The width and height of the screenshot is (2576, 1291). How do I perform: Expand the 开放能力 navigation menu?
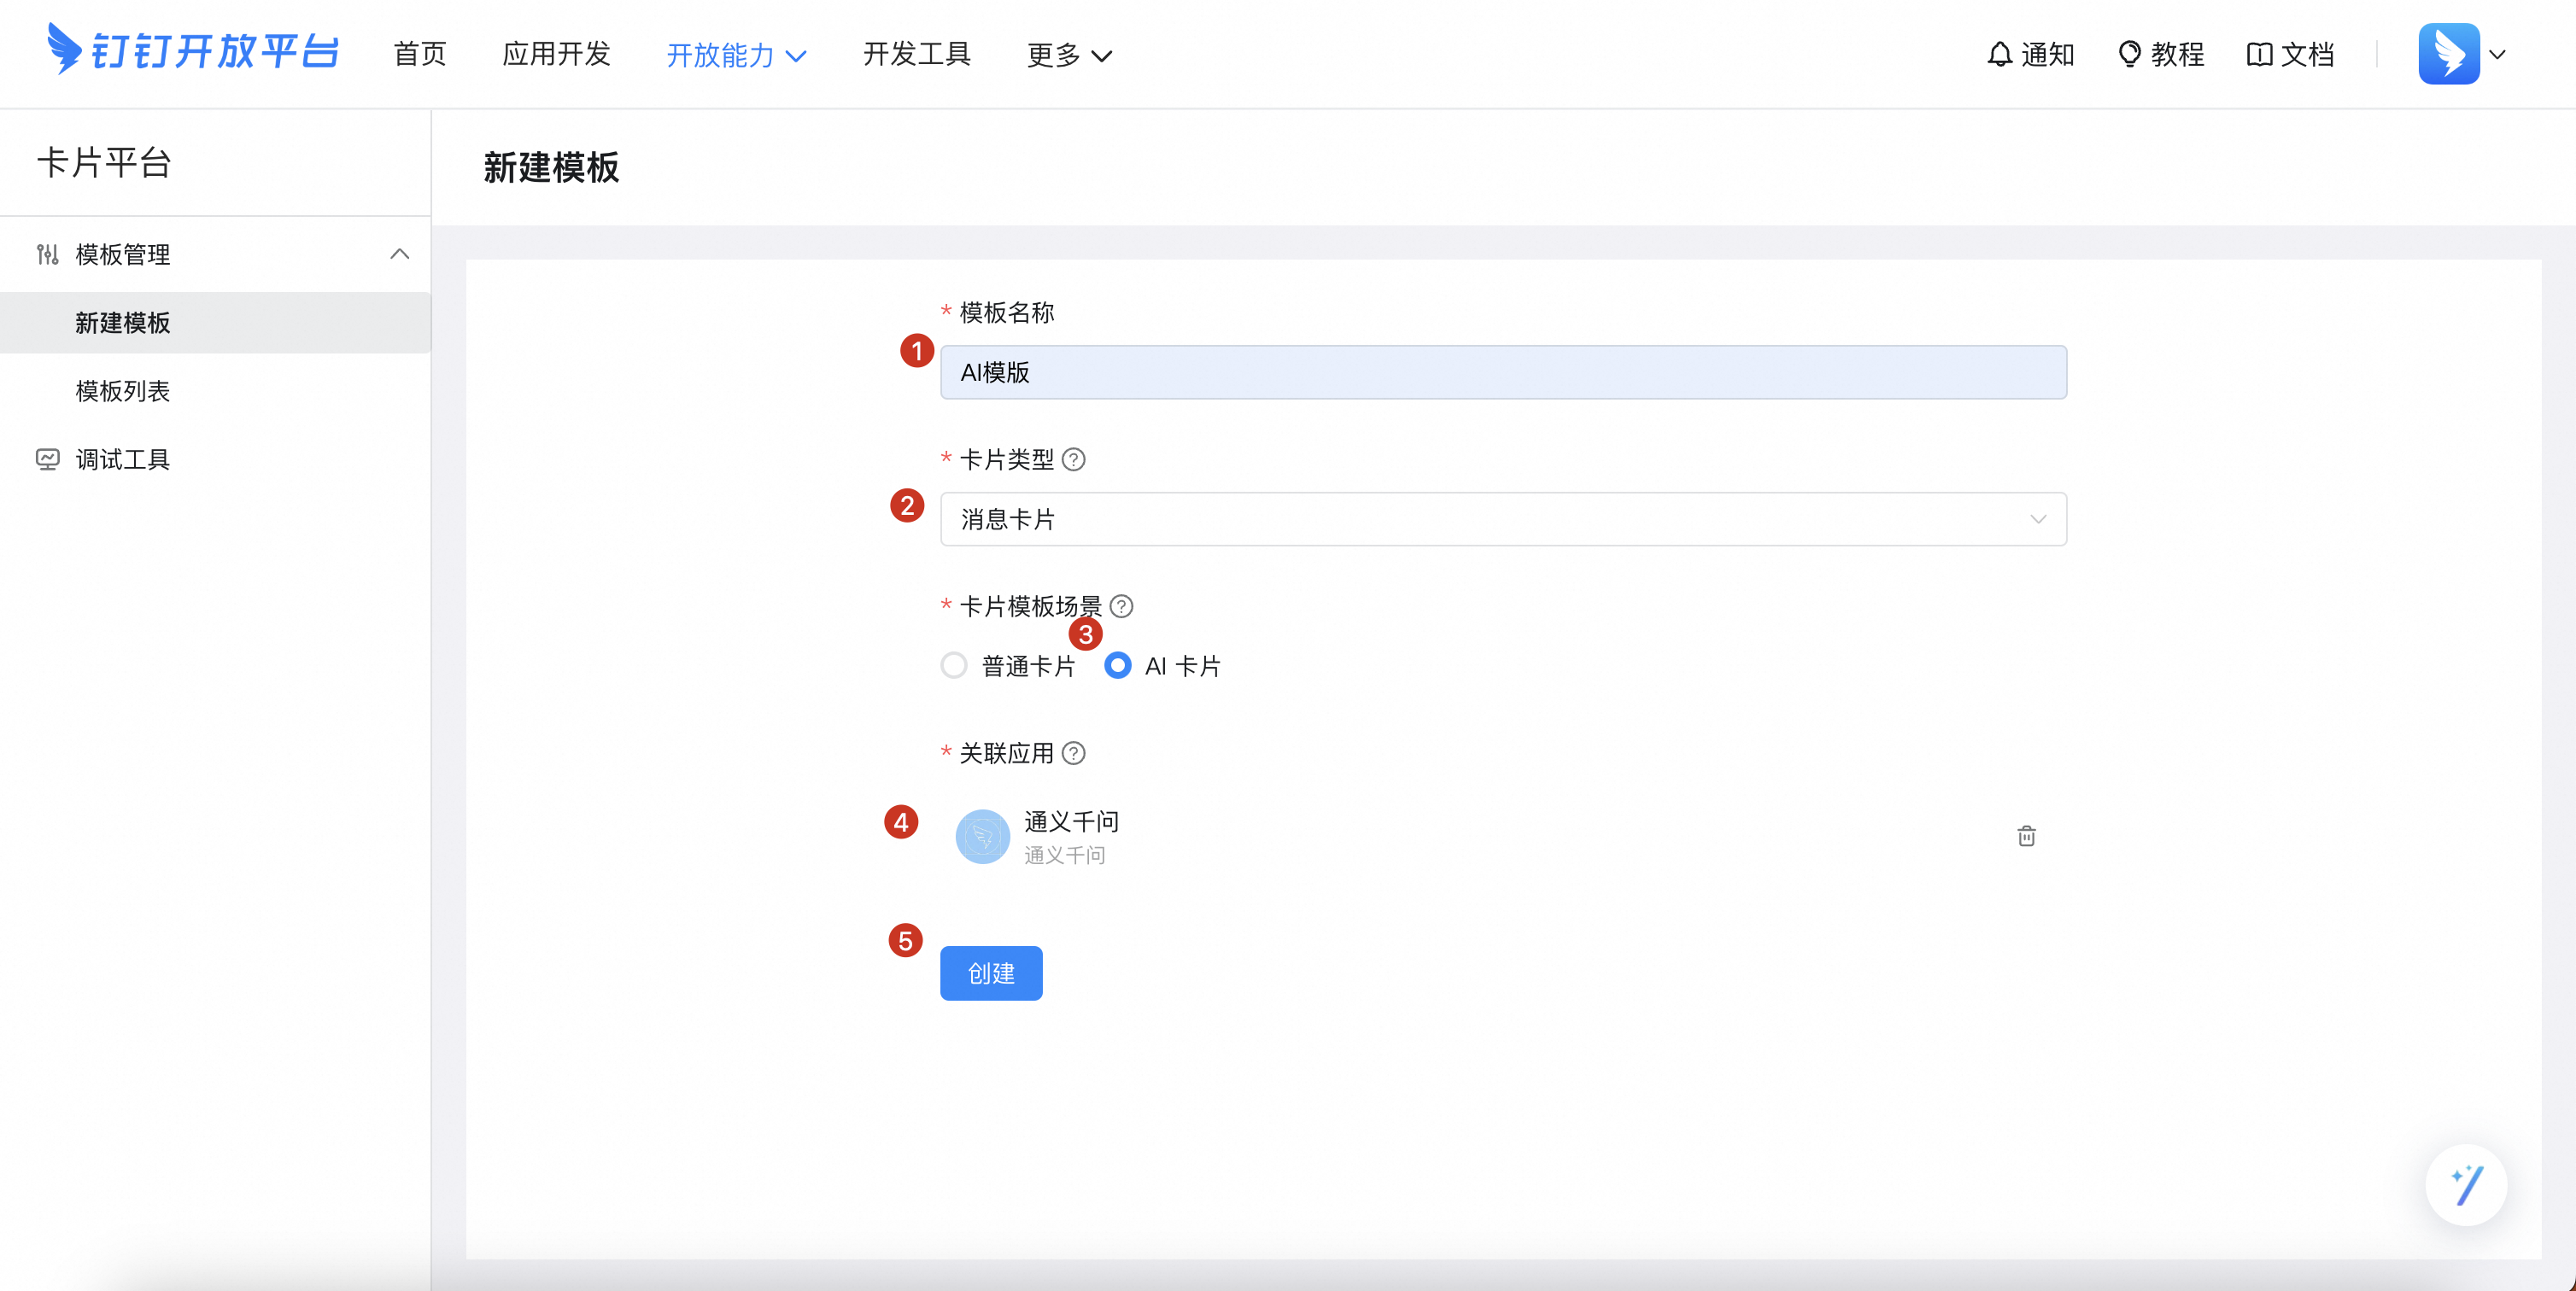click(x=735, y=55)
